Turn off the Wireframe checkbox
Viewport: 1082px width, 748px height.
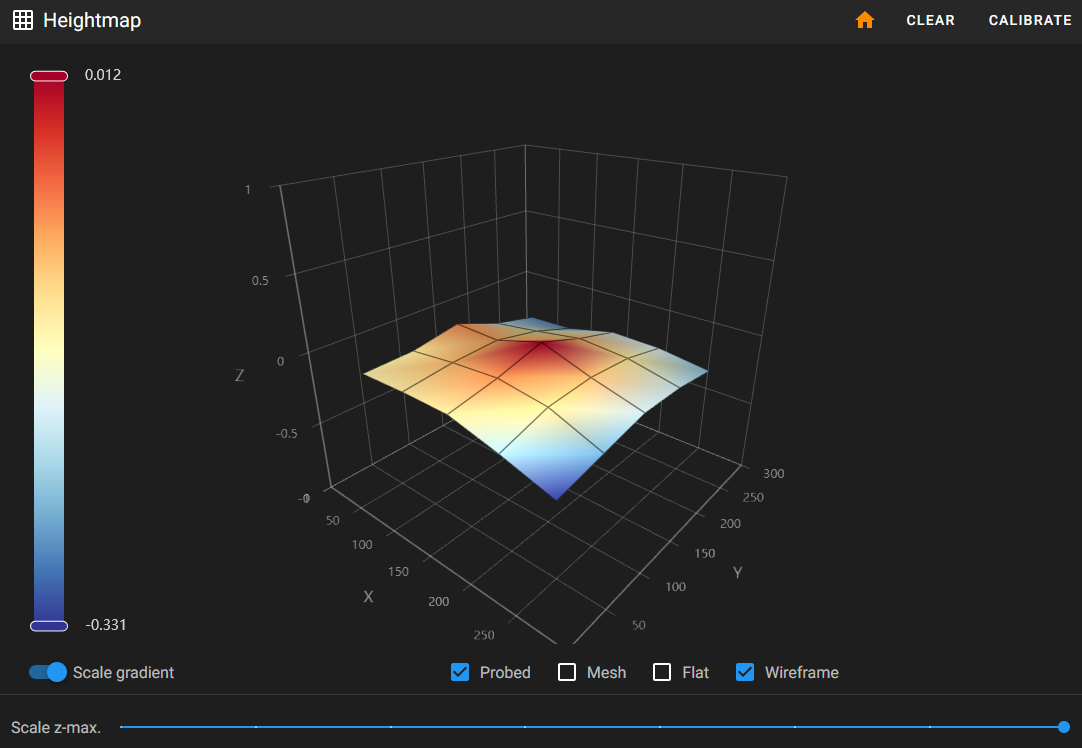(745, 672)
